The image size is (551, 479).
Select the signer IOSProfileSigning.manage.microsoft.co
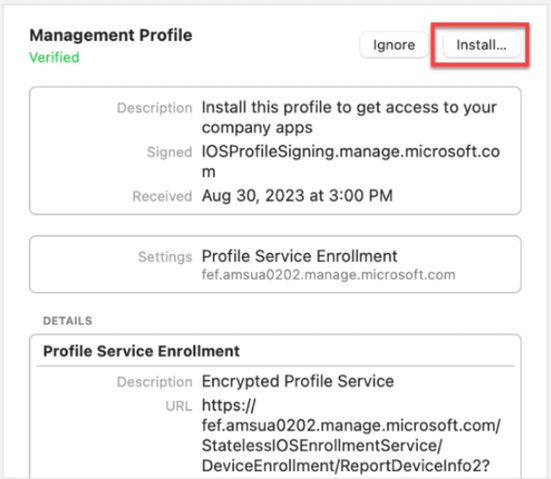(351, 151)
